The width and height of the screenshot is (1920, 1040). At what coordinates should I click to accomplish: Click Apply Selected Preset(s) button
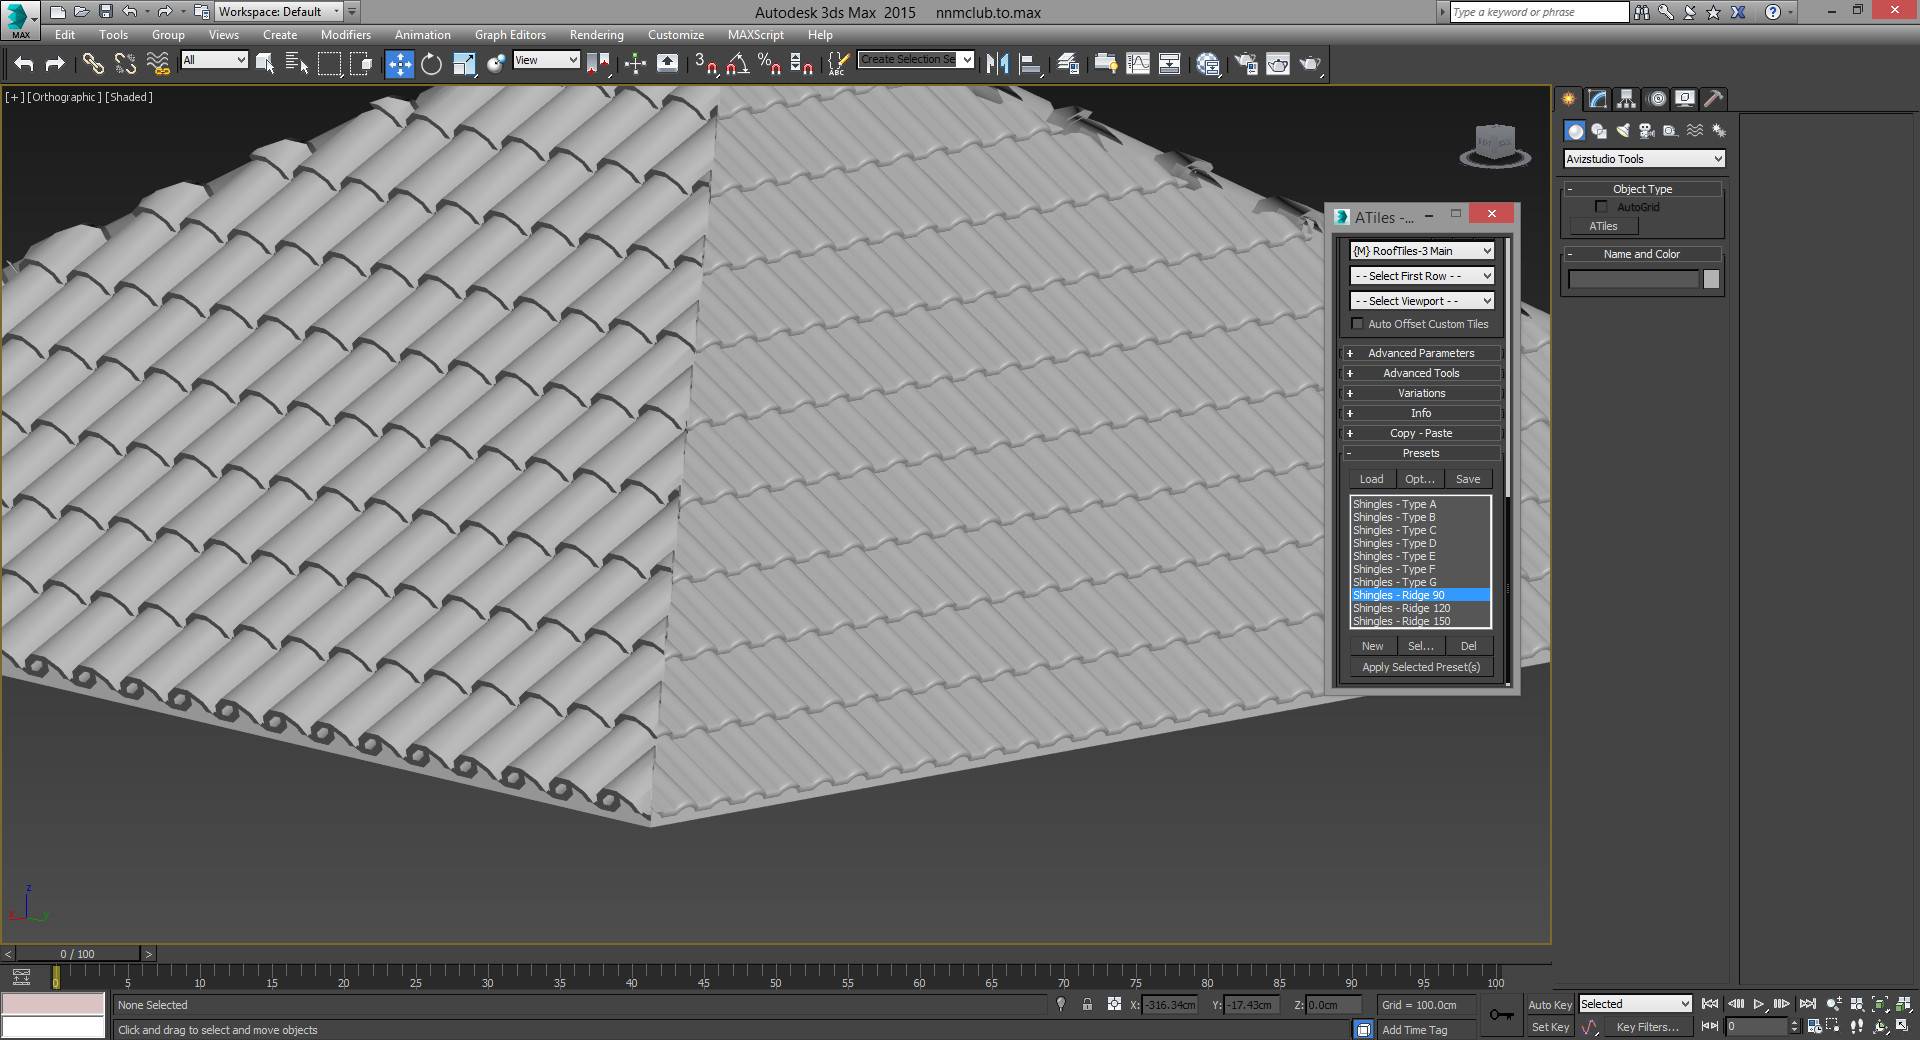(1421, 667)
